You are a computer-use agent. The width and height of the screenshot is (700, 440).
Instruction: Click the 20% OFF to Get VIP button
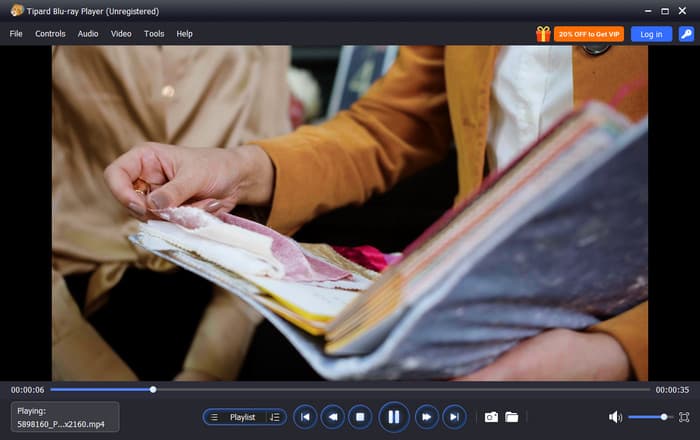pyautogui.click(x=589, y=34)
